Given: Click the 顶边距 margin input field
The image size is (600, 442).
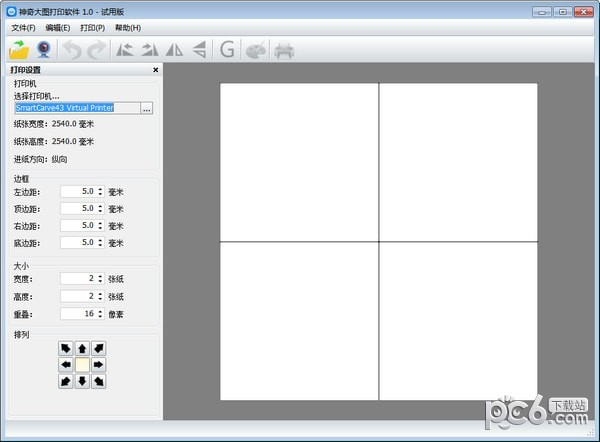Looking at the screenshot, I should pos(78,208).
